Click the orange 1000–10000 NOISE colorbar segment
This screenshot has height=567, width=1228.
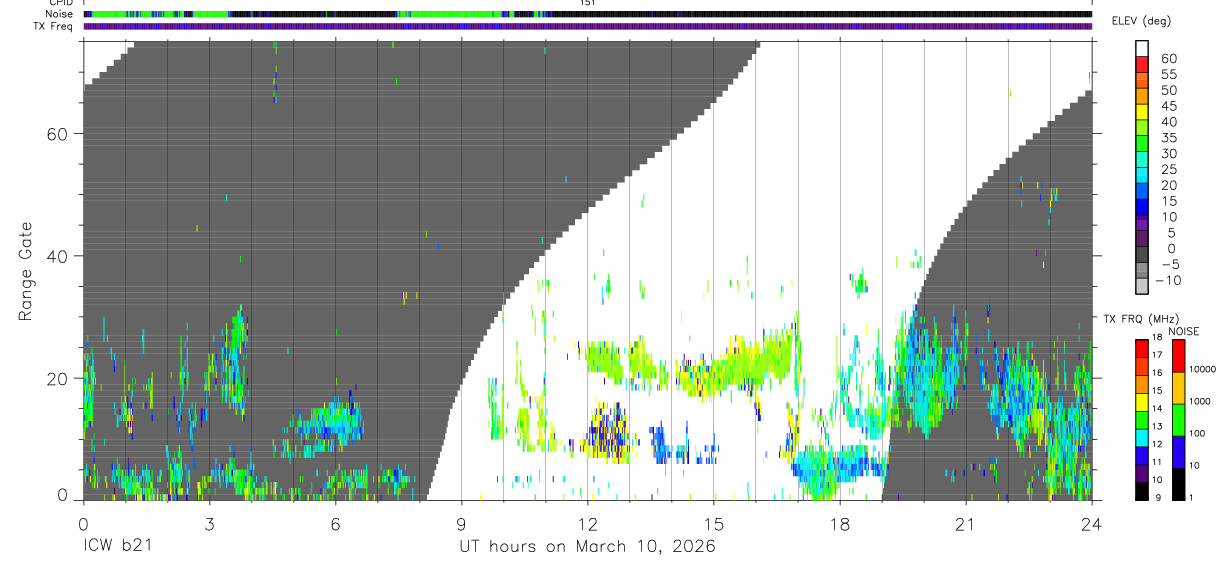tap(1178, 387)
